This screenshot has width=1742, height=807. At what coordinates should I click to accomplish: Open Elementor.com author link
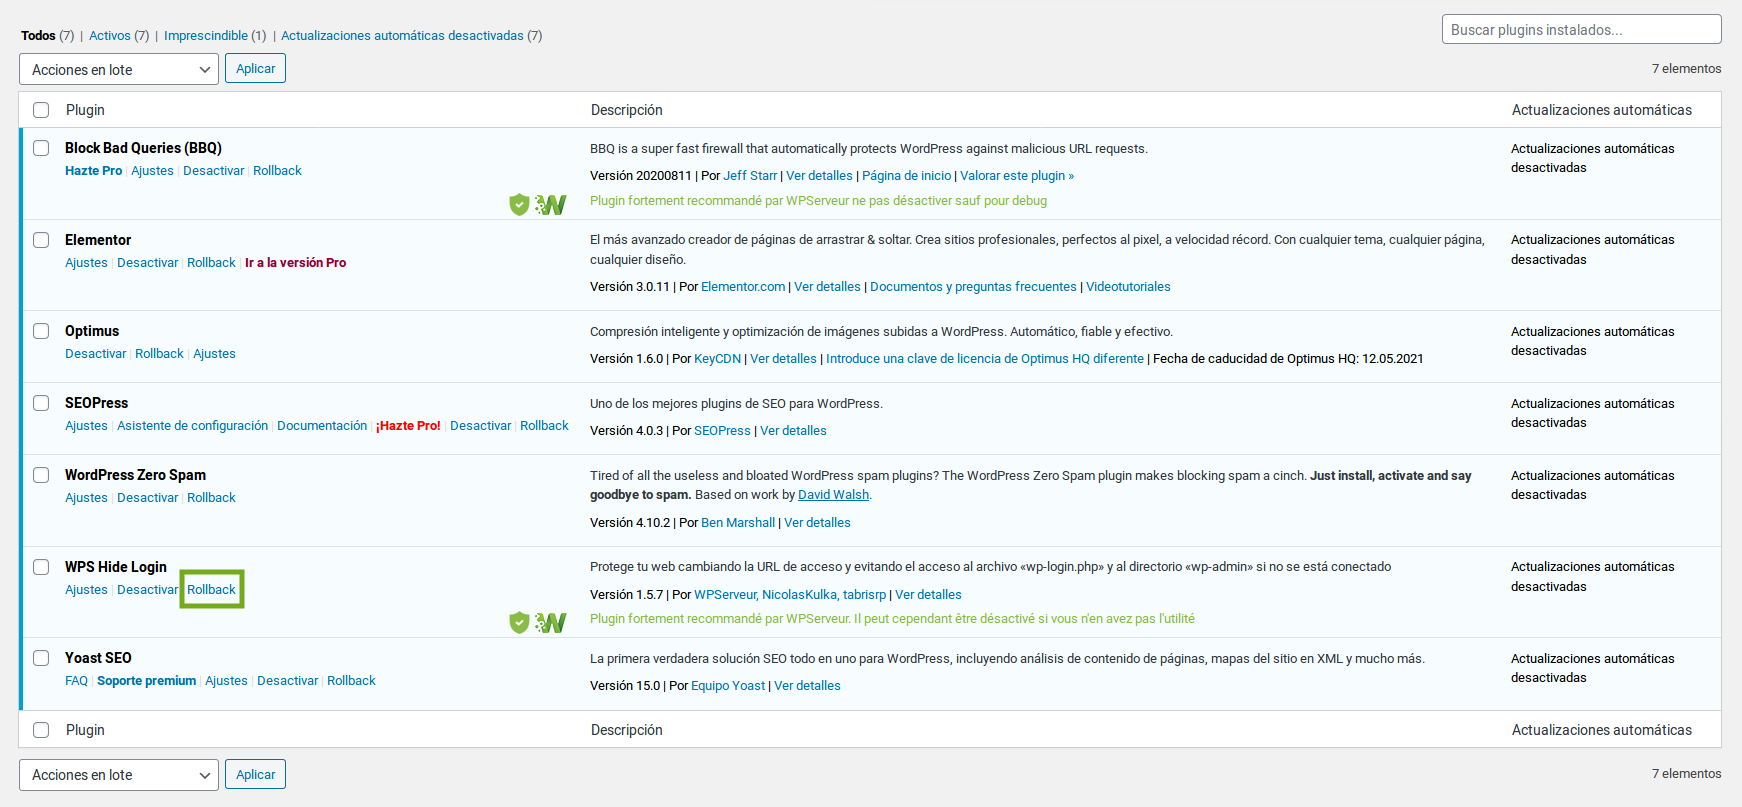point(743,287)
